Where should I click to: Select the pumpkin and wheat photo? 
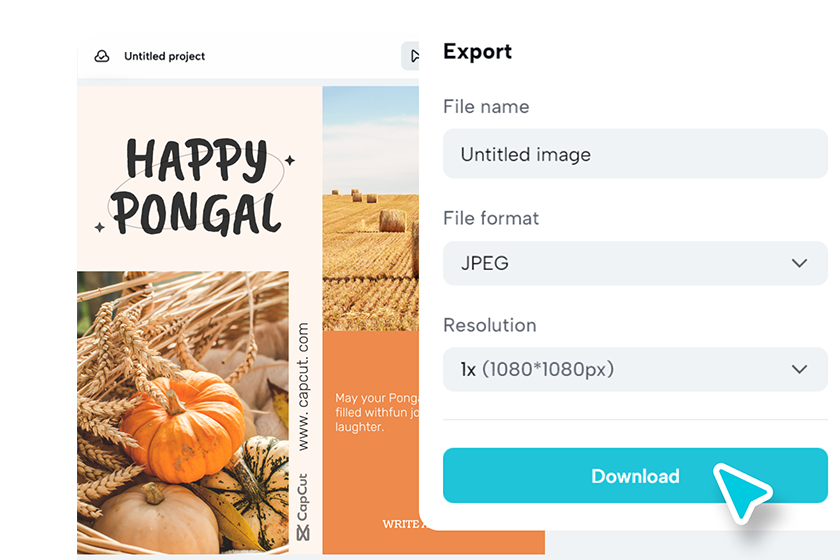[x=183, y=412]
